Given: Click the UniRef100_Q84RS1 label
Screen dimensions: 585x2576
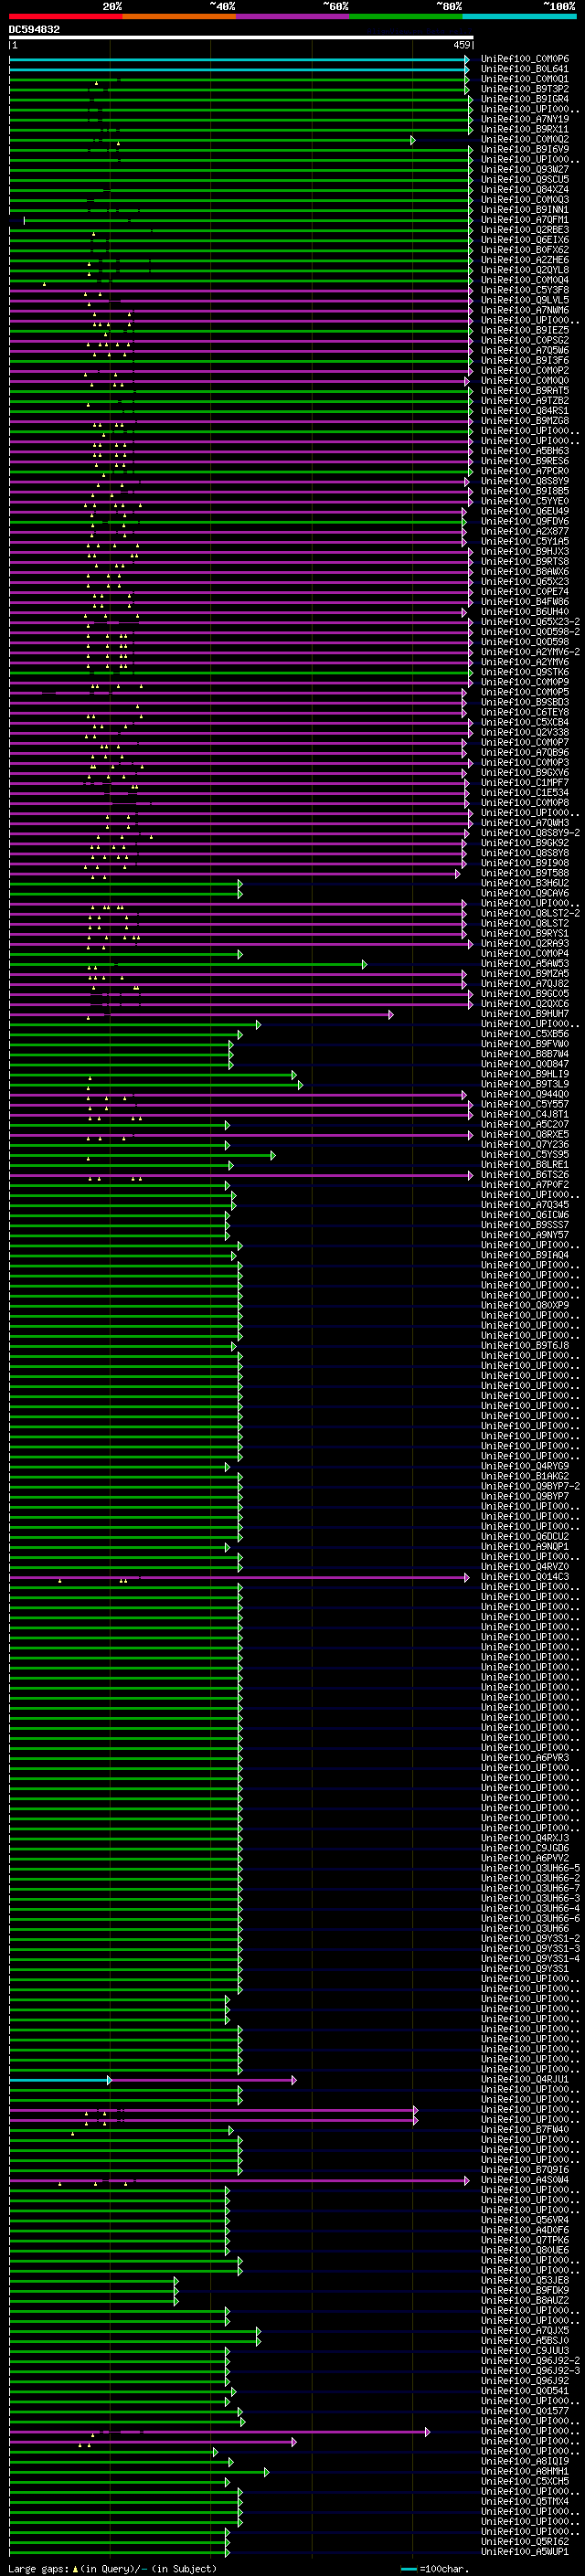Looking at the screenshot, I should (x=525, y=411).
